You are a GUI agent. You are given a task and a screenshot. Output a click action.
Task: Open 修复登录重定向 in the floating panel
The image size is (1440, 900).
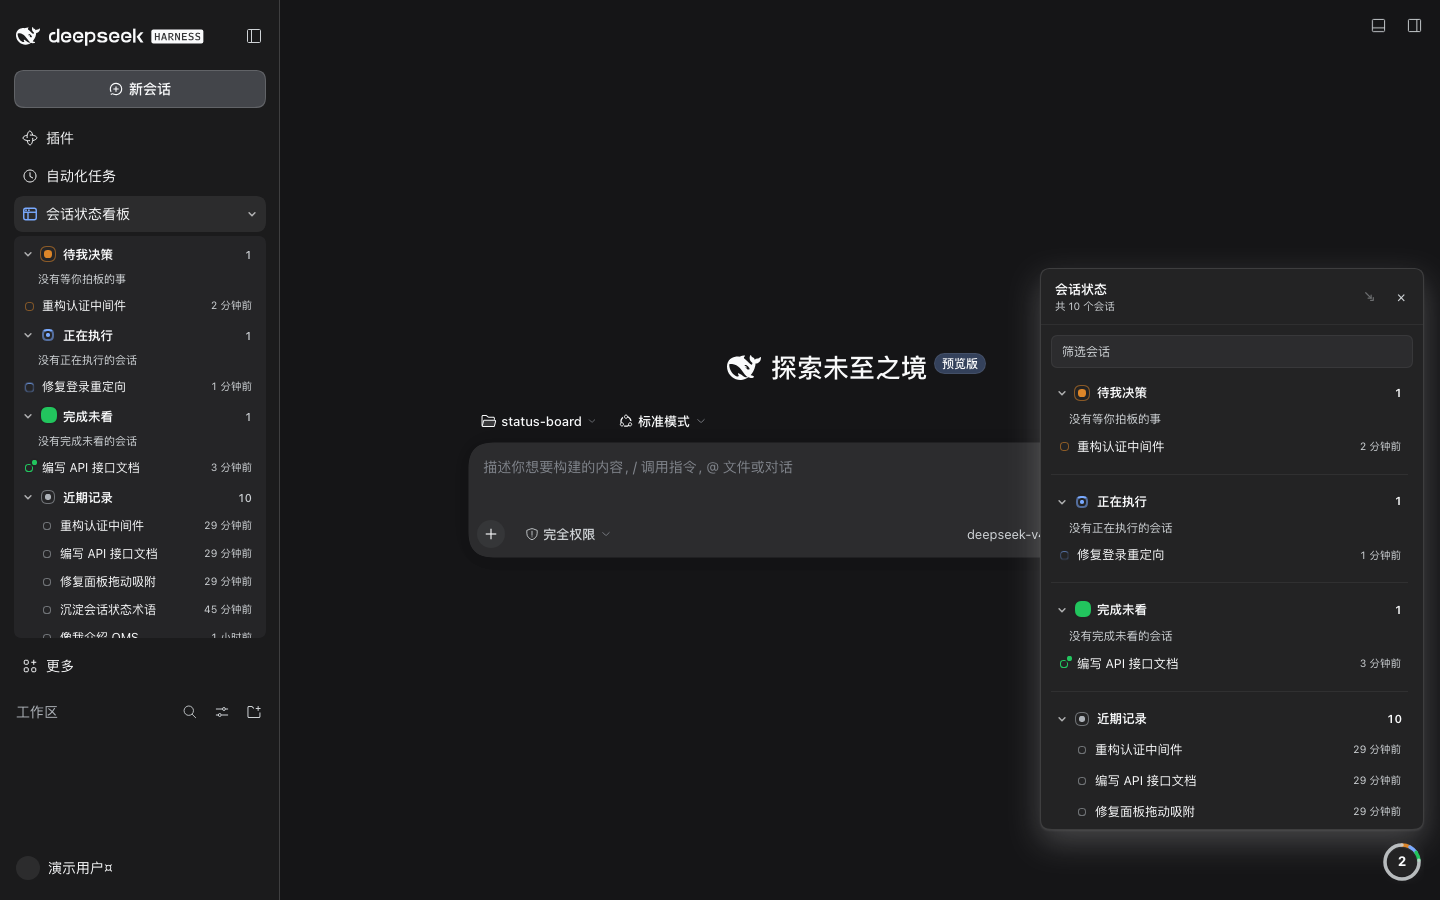click(x=1232, y=555)
